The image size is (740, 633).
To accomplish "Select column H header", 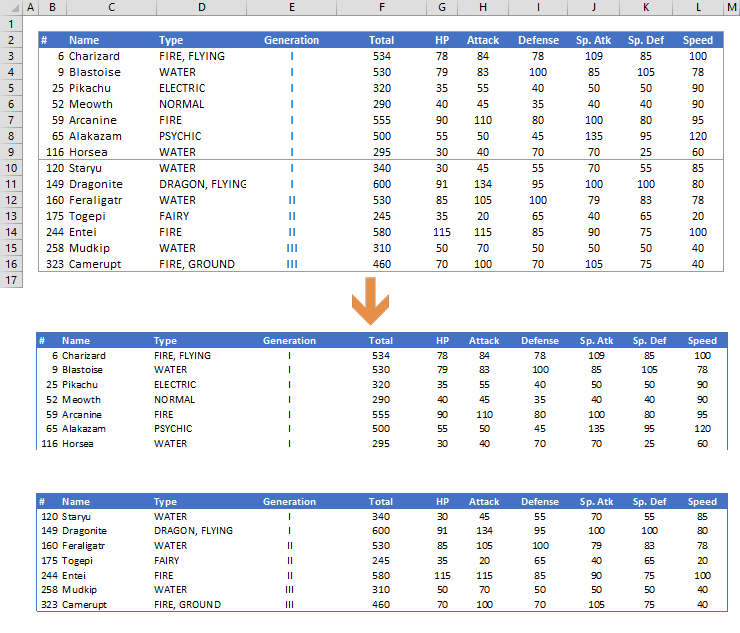I will coord(483,8).
